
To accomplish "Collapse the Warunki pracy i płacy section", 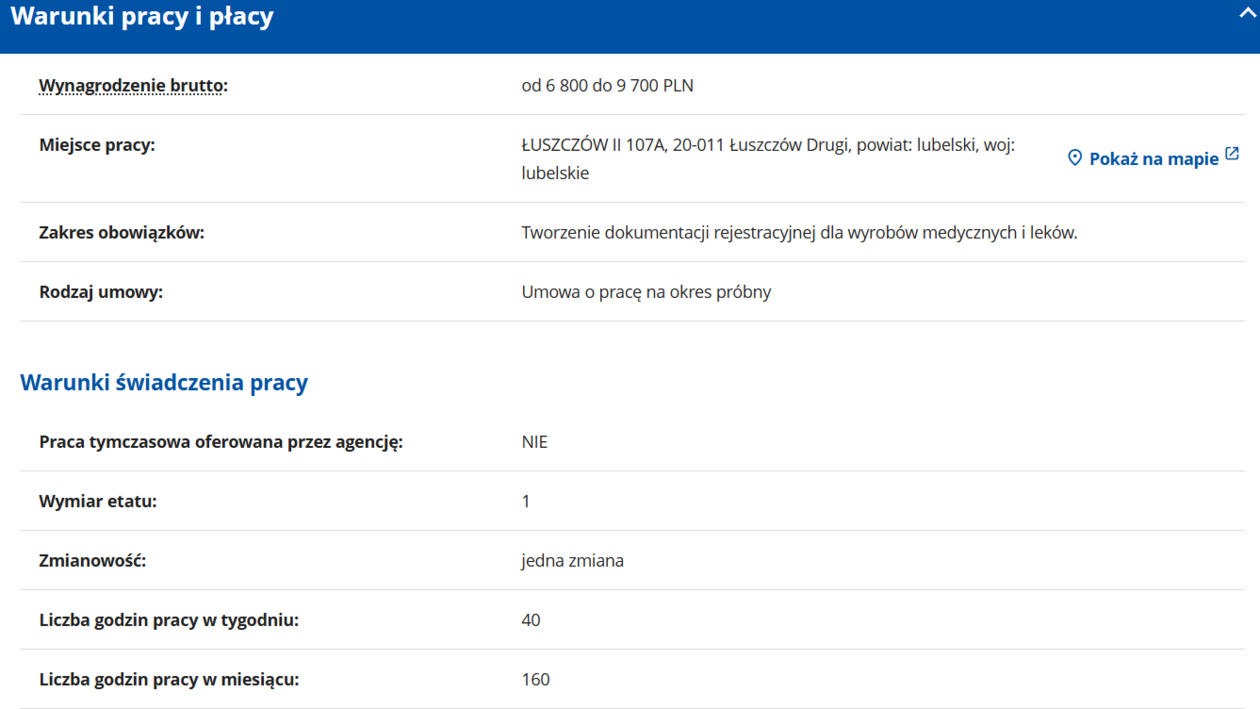I will (x=1247, y=13).
